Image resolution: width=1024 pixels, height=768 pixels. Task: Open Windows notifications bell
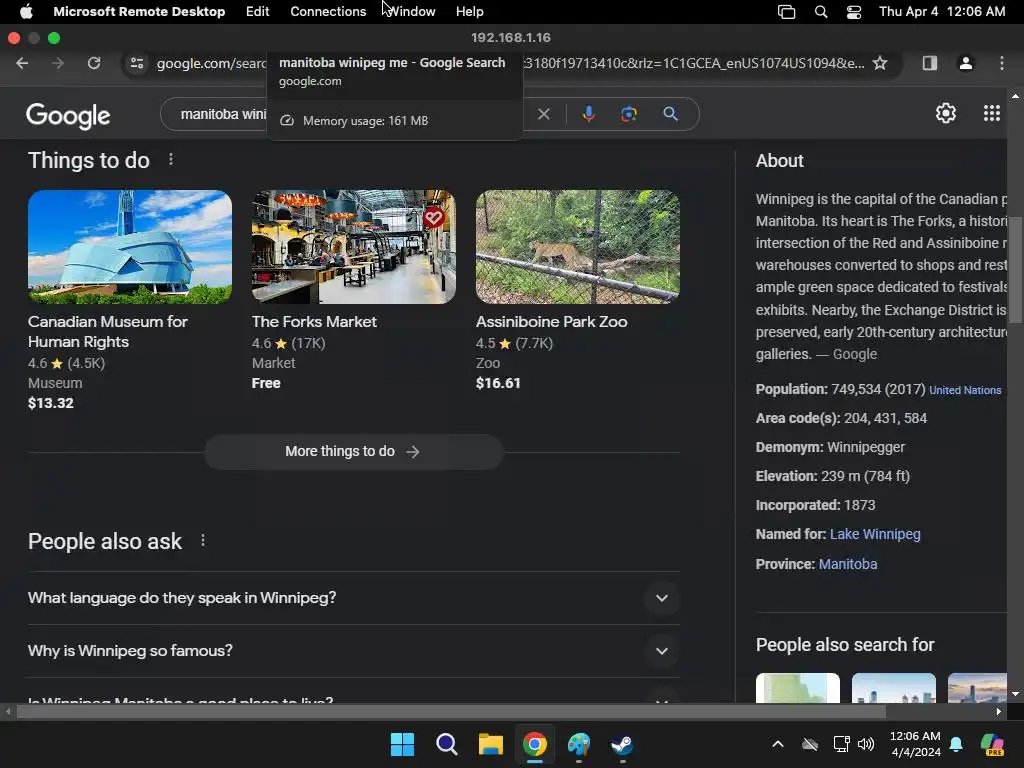click(x=956, y=744)
